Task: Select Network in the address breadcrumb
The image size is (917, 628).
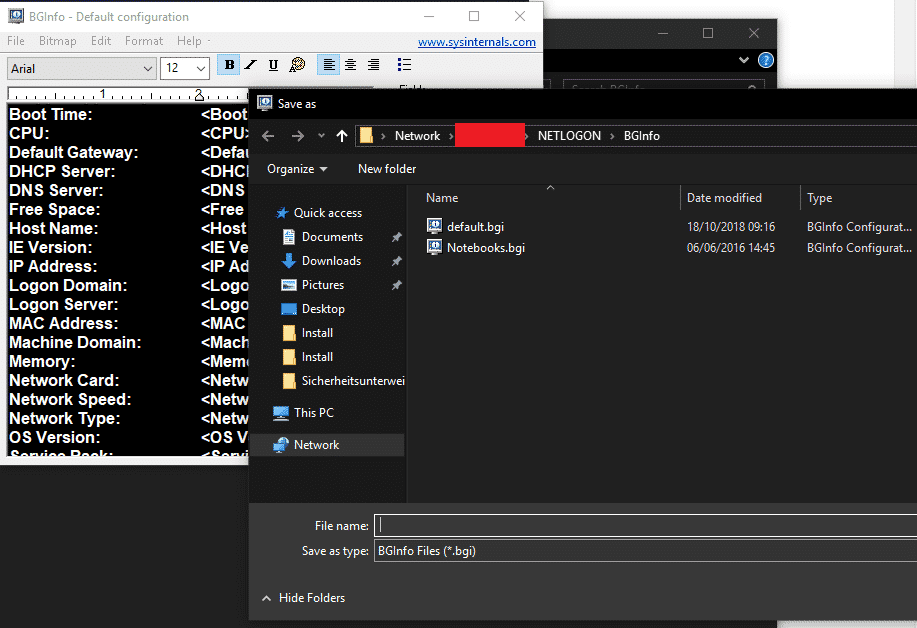Action: click(418, 136)
